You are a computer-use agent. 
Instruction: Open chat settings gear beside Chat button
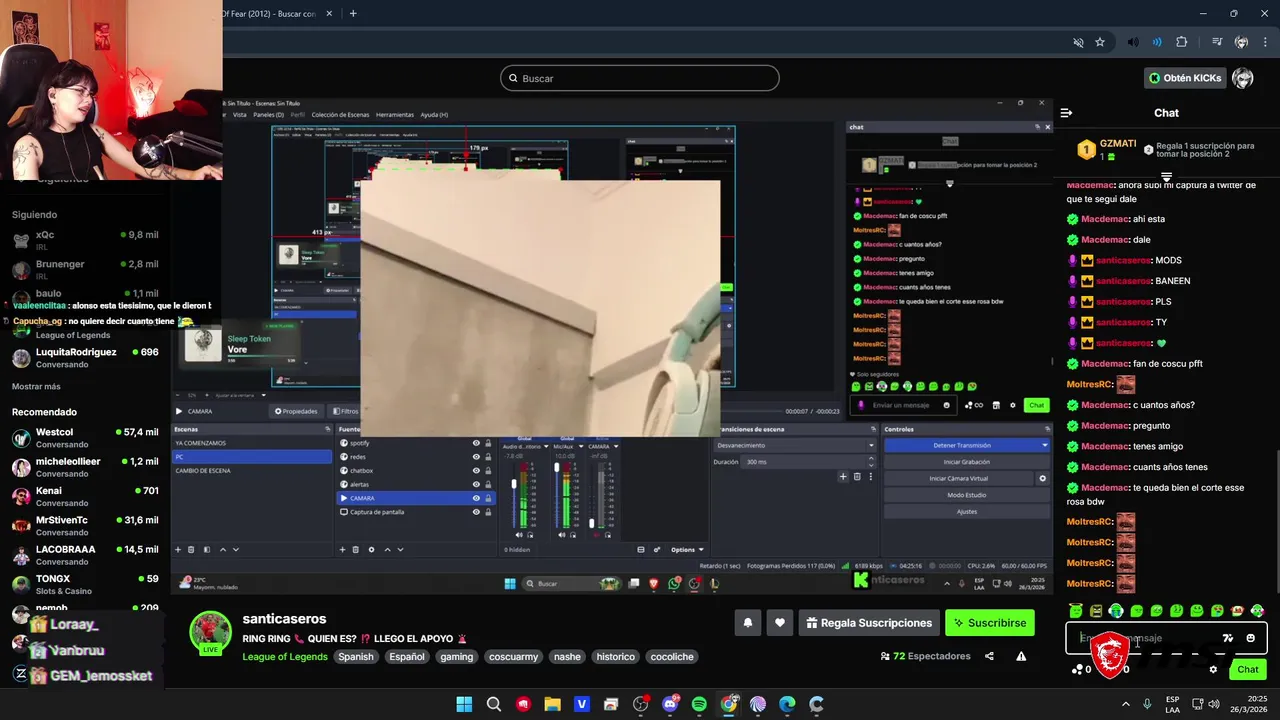coord(1213,669)
